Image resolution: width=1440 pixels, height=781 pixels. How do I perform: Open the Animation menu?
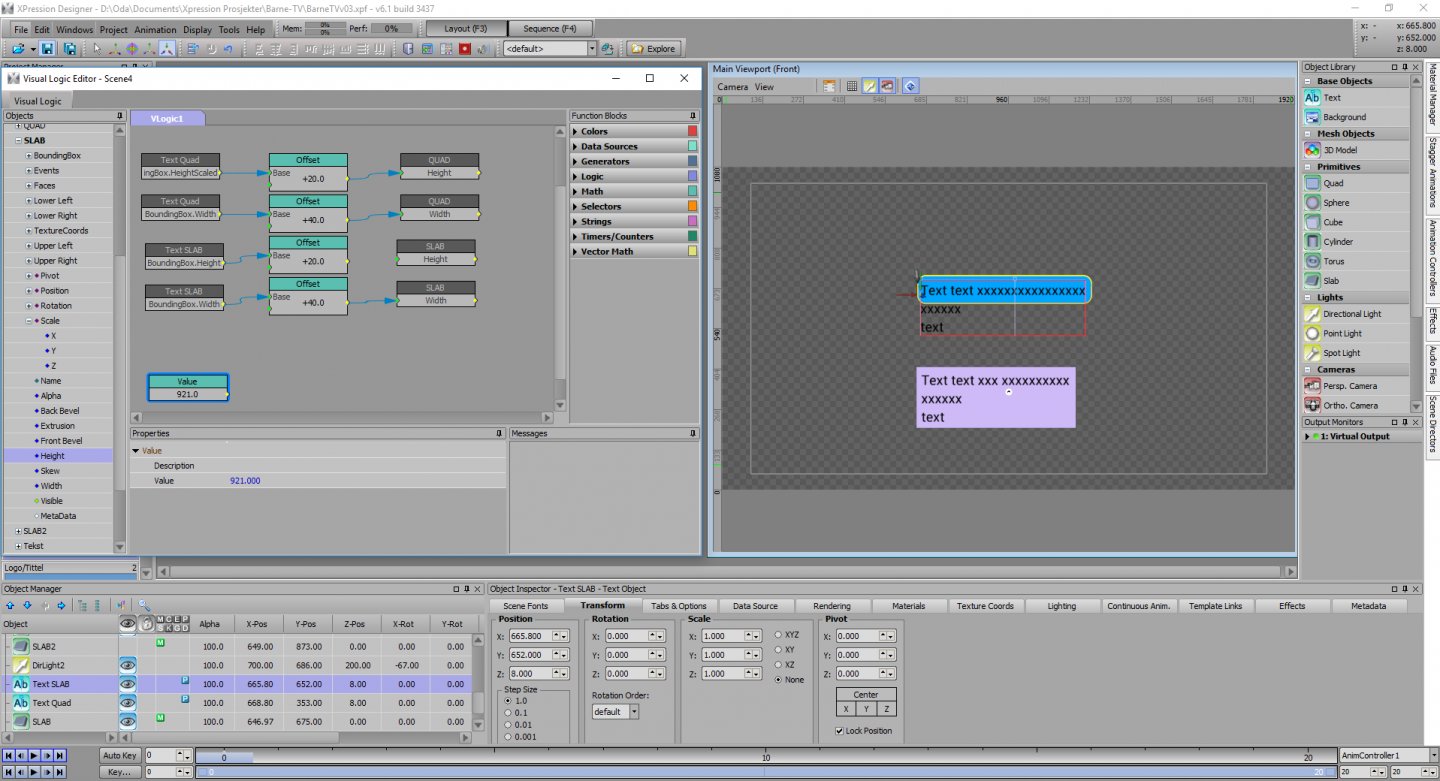tap(155, 30)
